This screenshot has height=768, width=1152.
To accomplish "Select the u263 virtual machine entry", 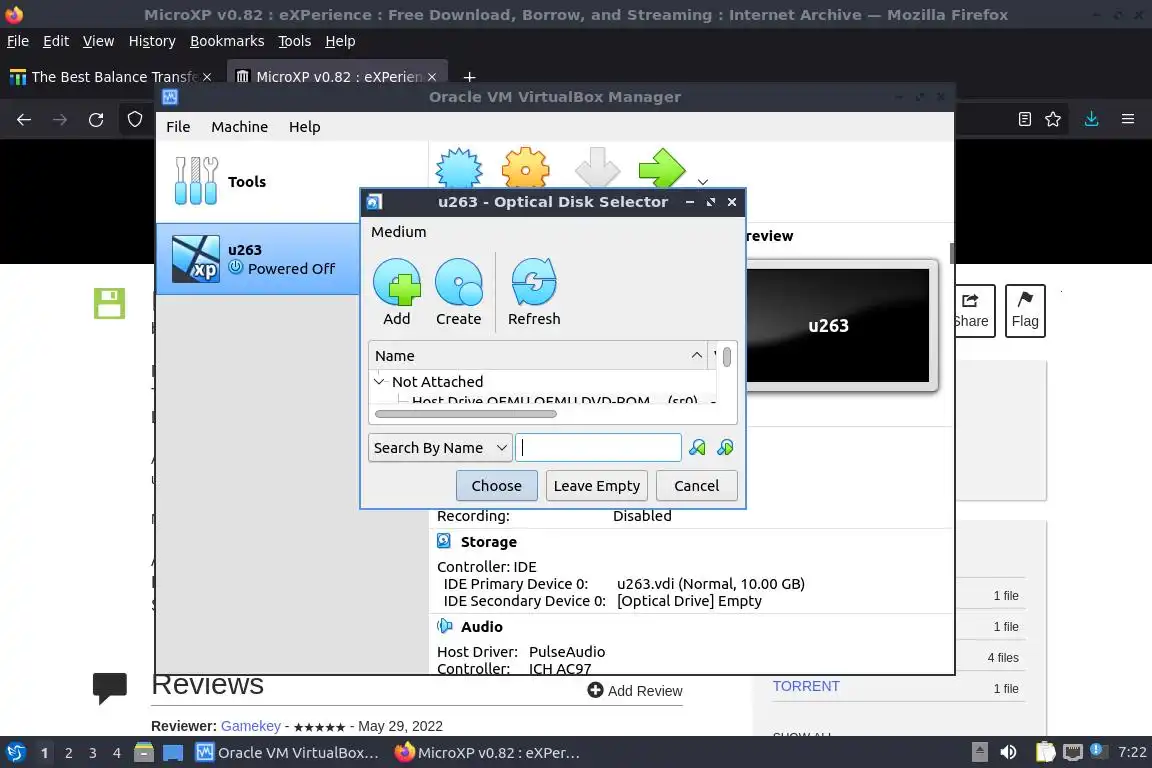I will pyautogui.click(x=258, y=259).
